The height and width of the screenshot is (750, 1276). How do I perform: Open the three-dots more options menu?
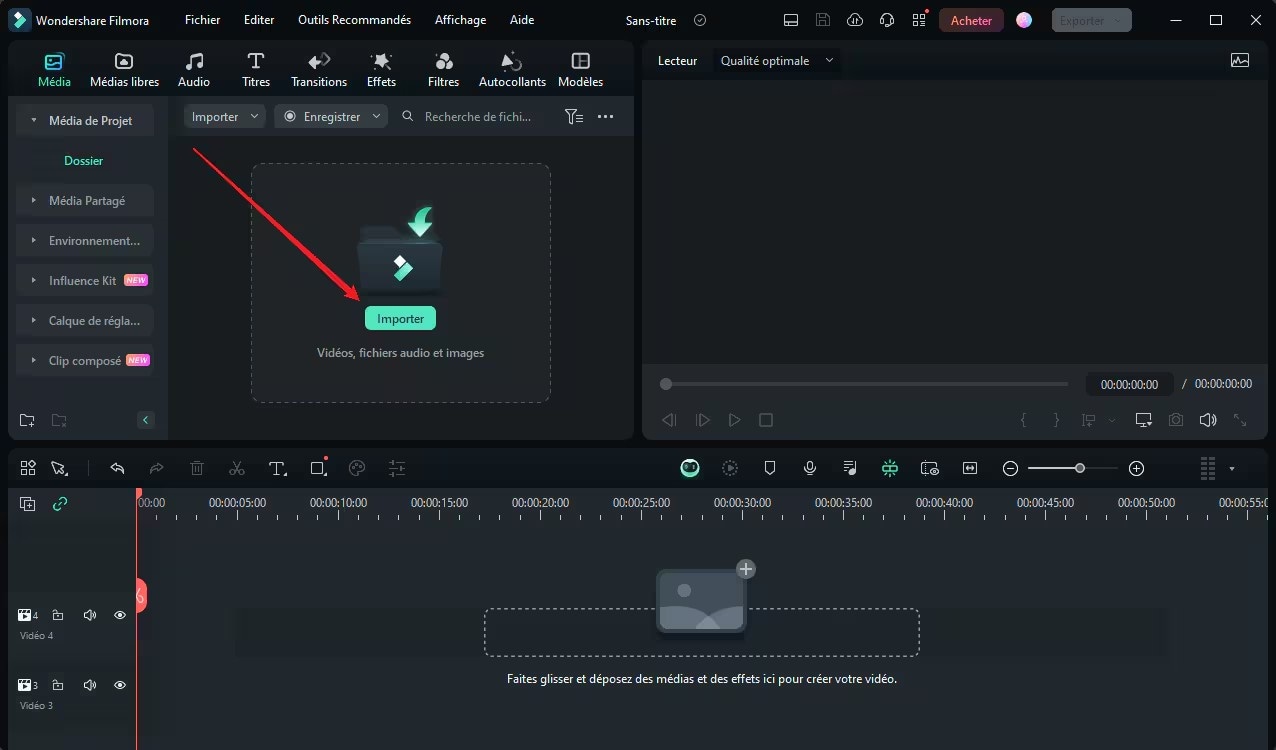pyautogui.click(x=605, y=117)
